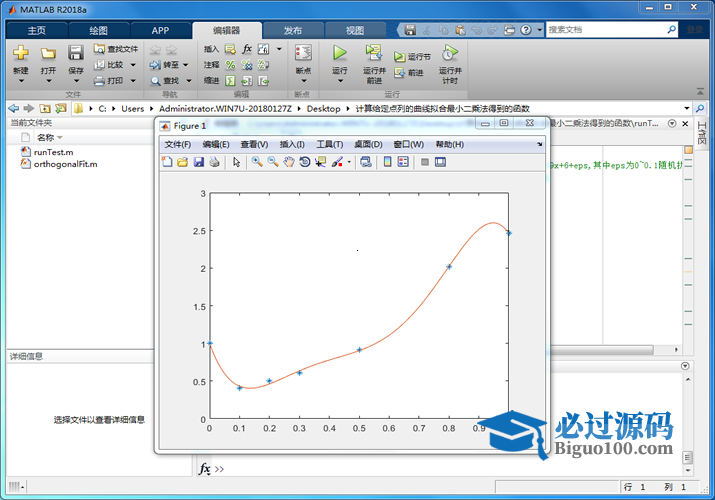Click the back arrow in the address bar
This screenshot has height=500, width=715.
(x=14, y=108)
